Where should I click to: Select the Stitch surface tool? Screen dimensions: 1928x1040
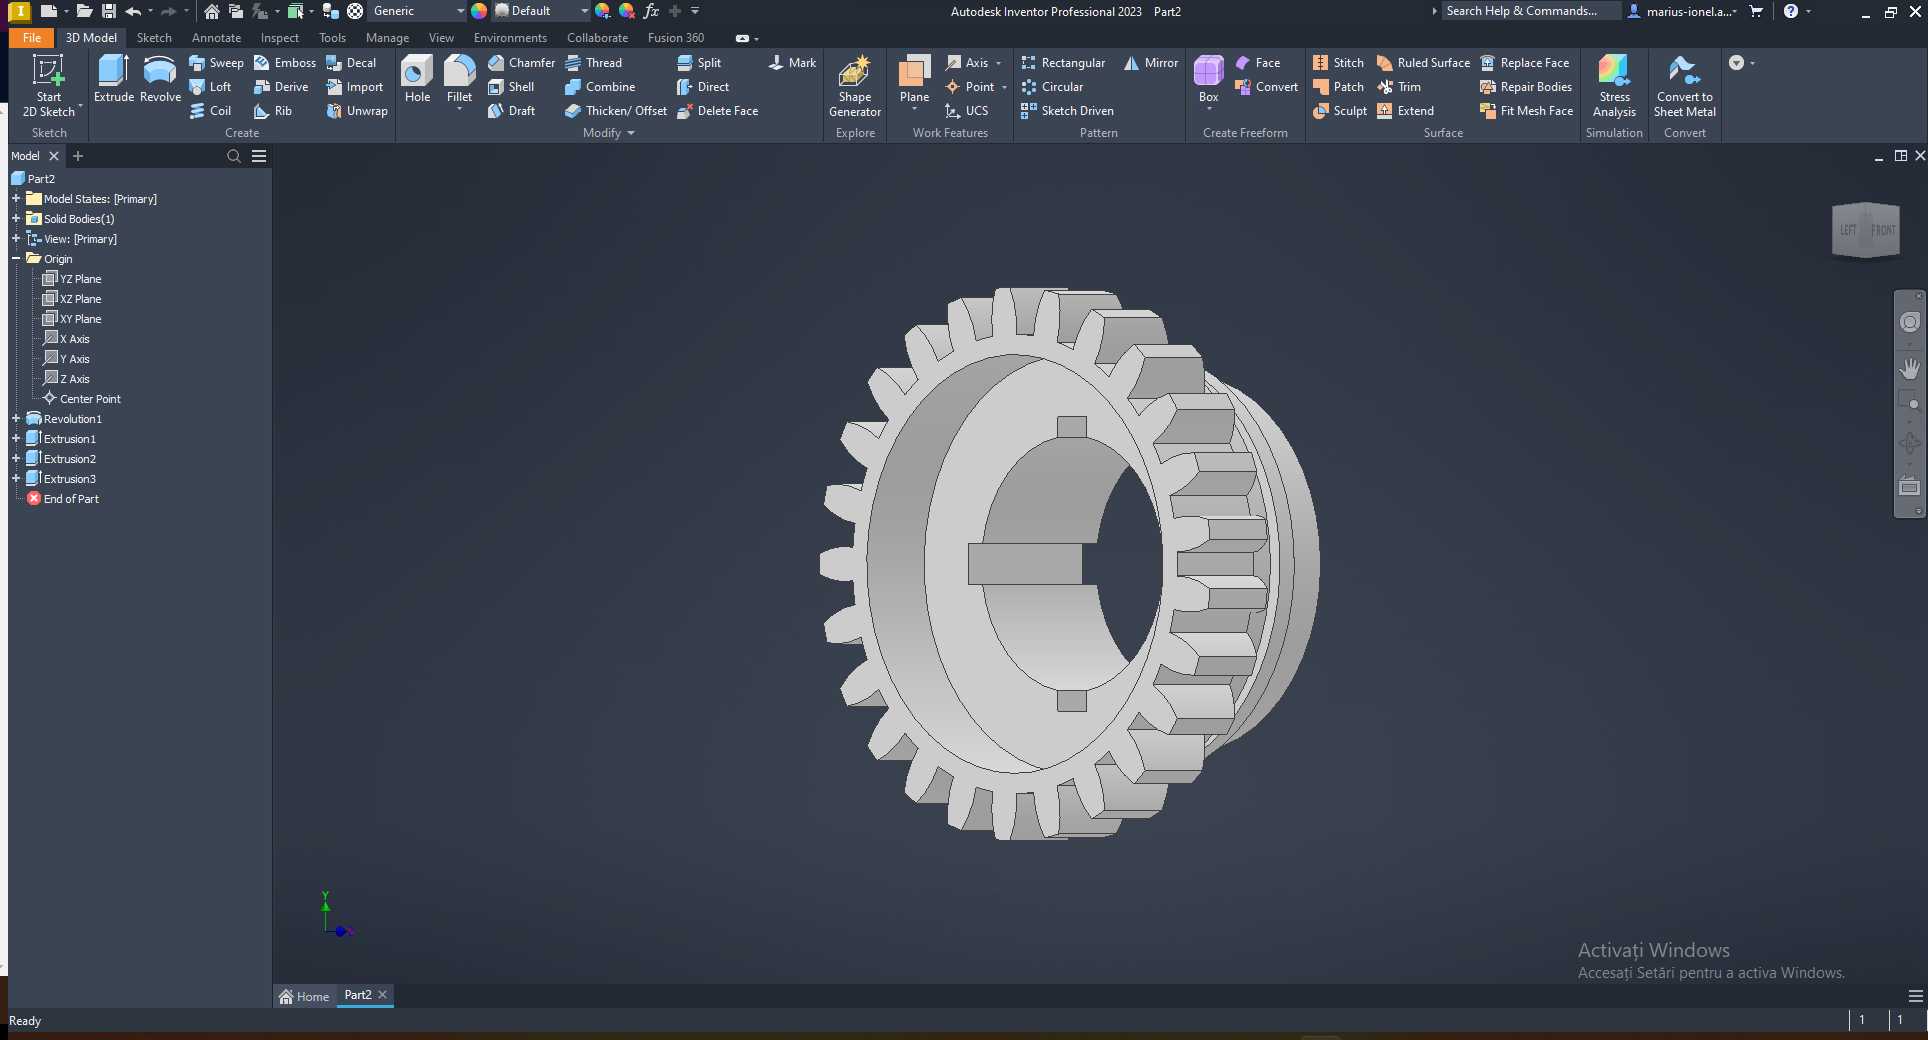pos(1338,63)
